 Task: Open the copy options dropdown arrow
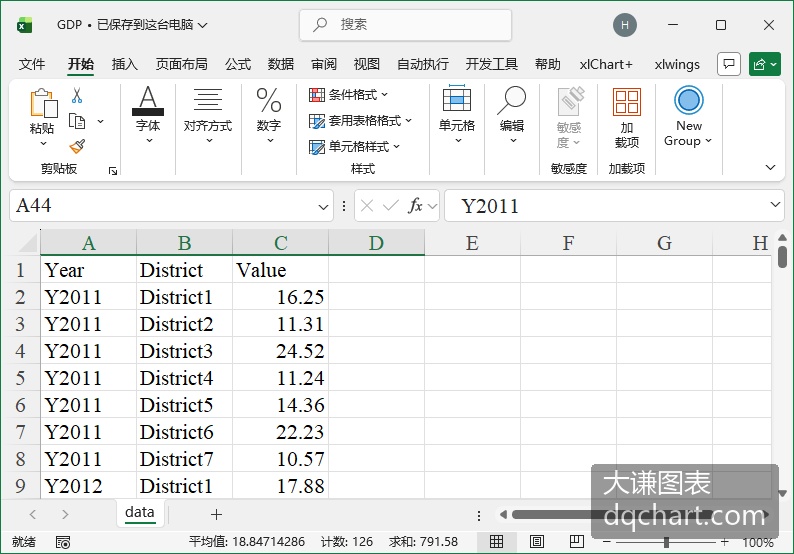tap(100, 122)
